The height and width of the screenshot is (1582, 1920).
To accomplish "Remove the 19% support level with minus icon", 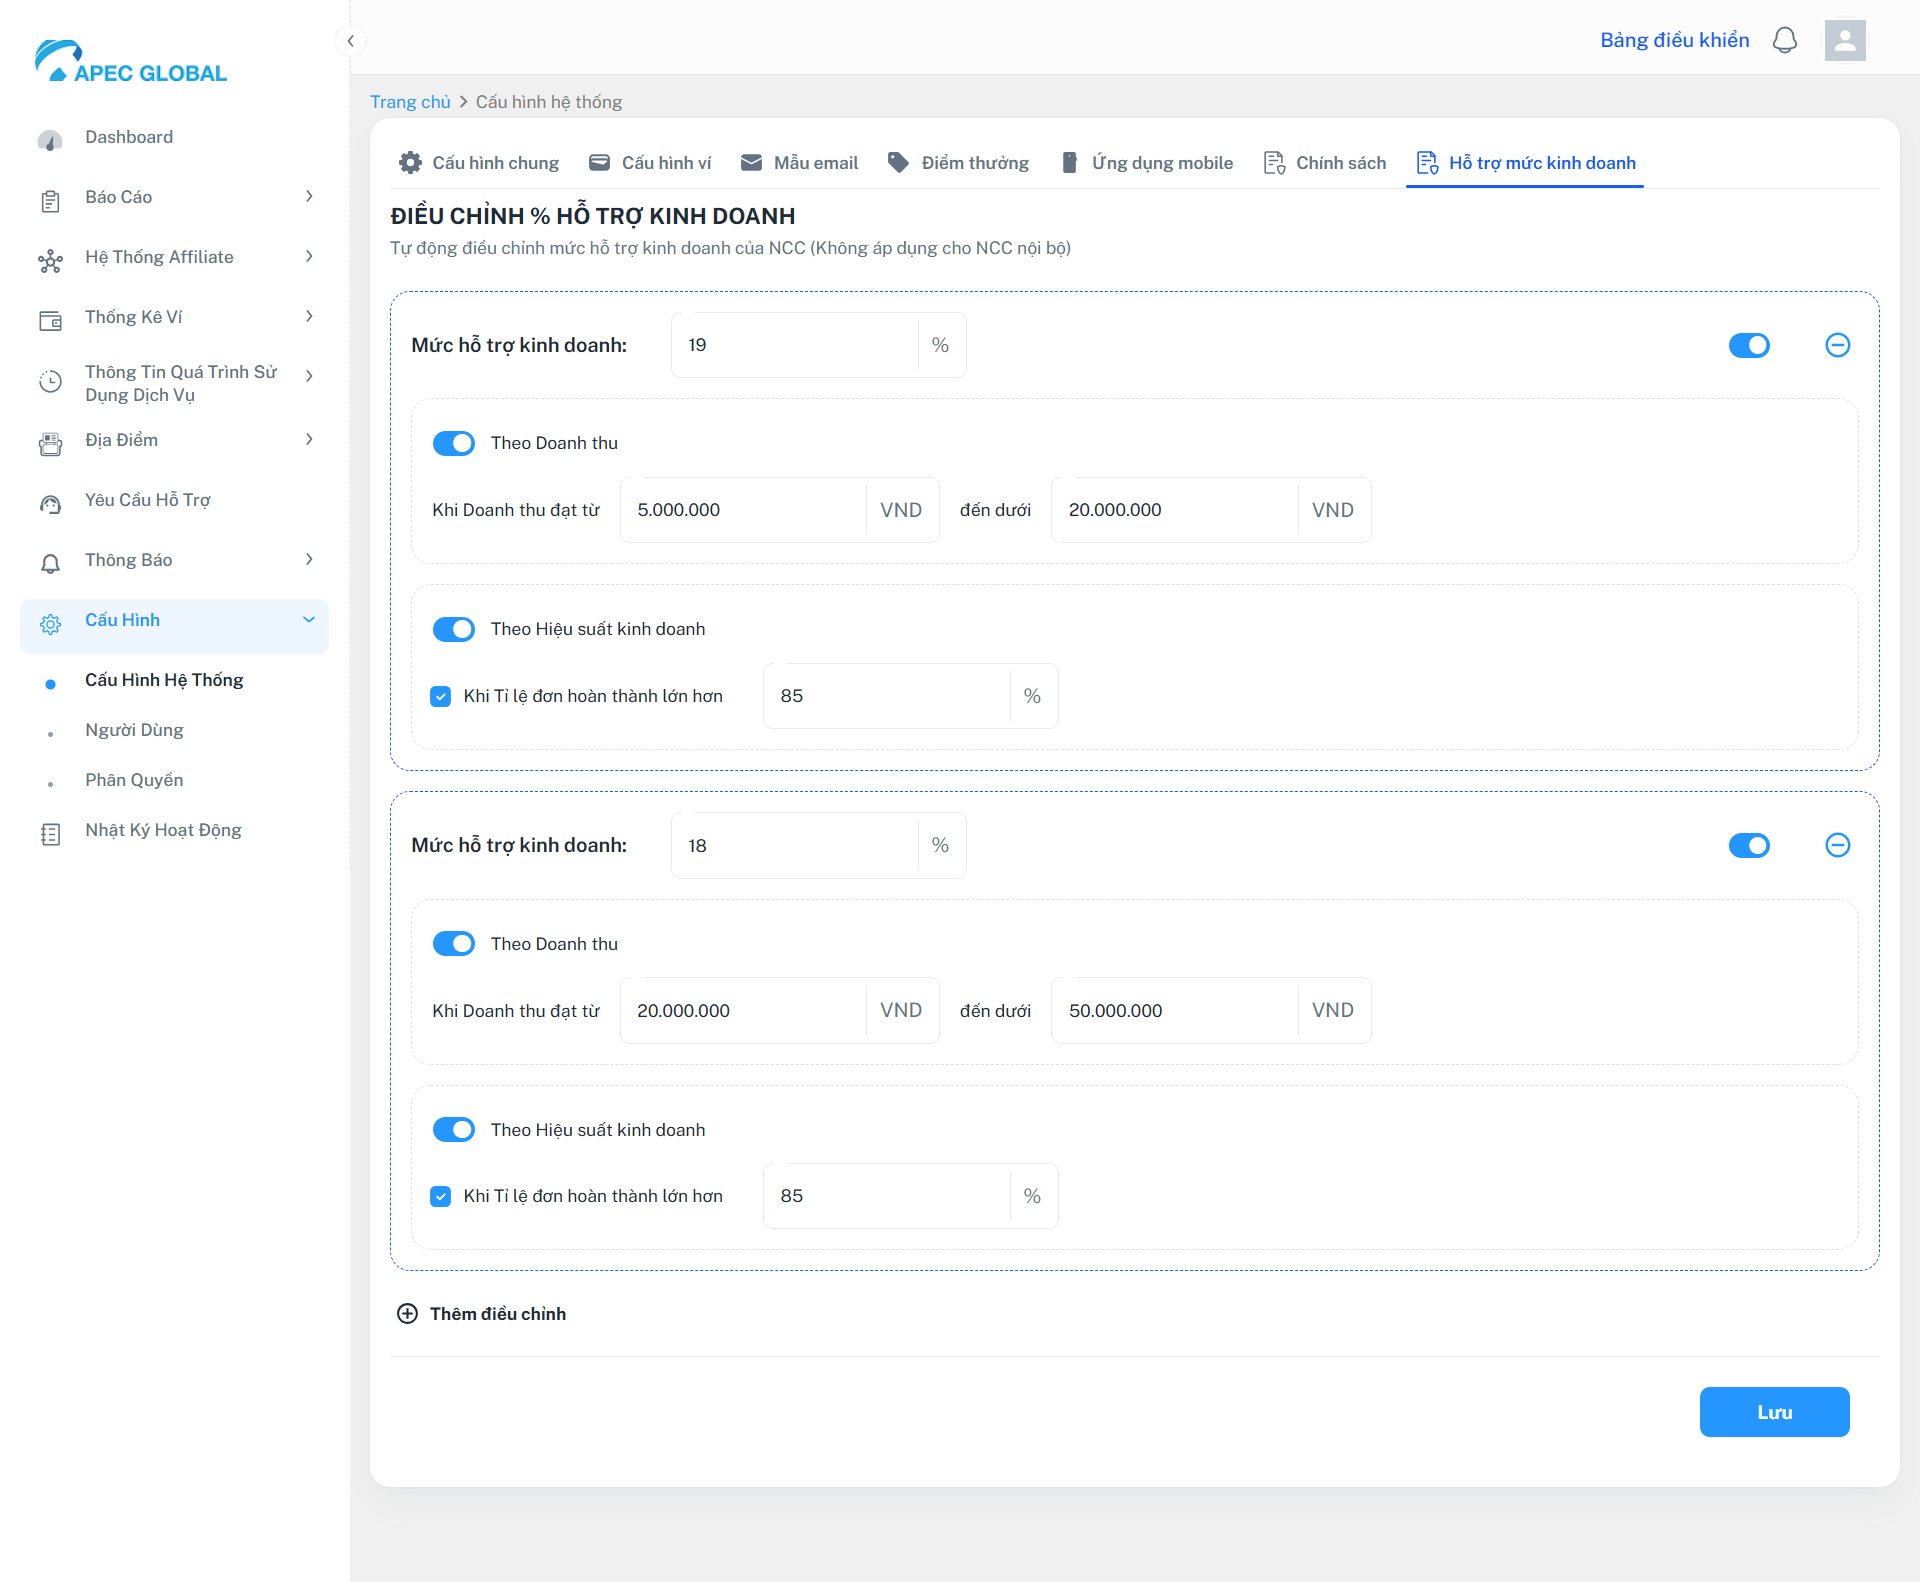I will click(1837, 345).
